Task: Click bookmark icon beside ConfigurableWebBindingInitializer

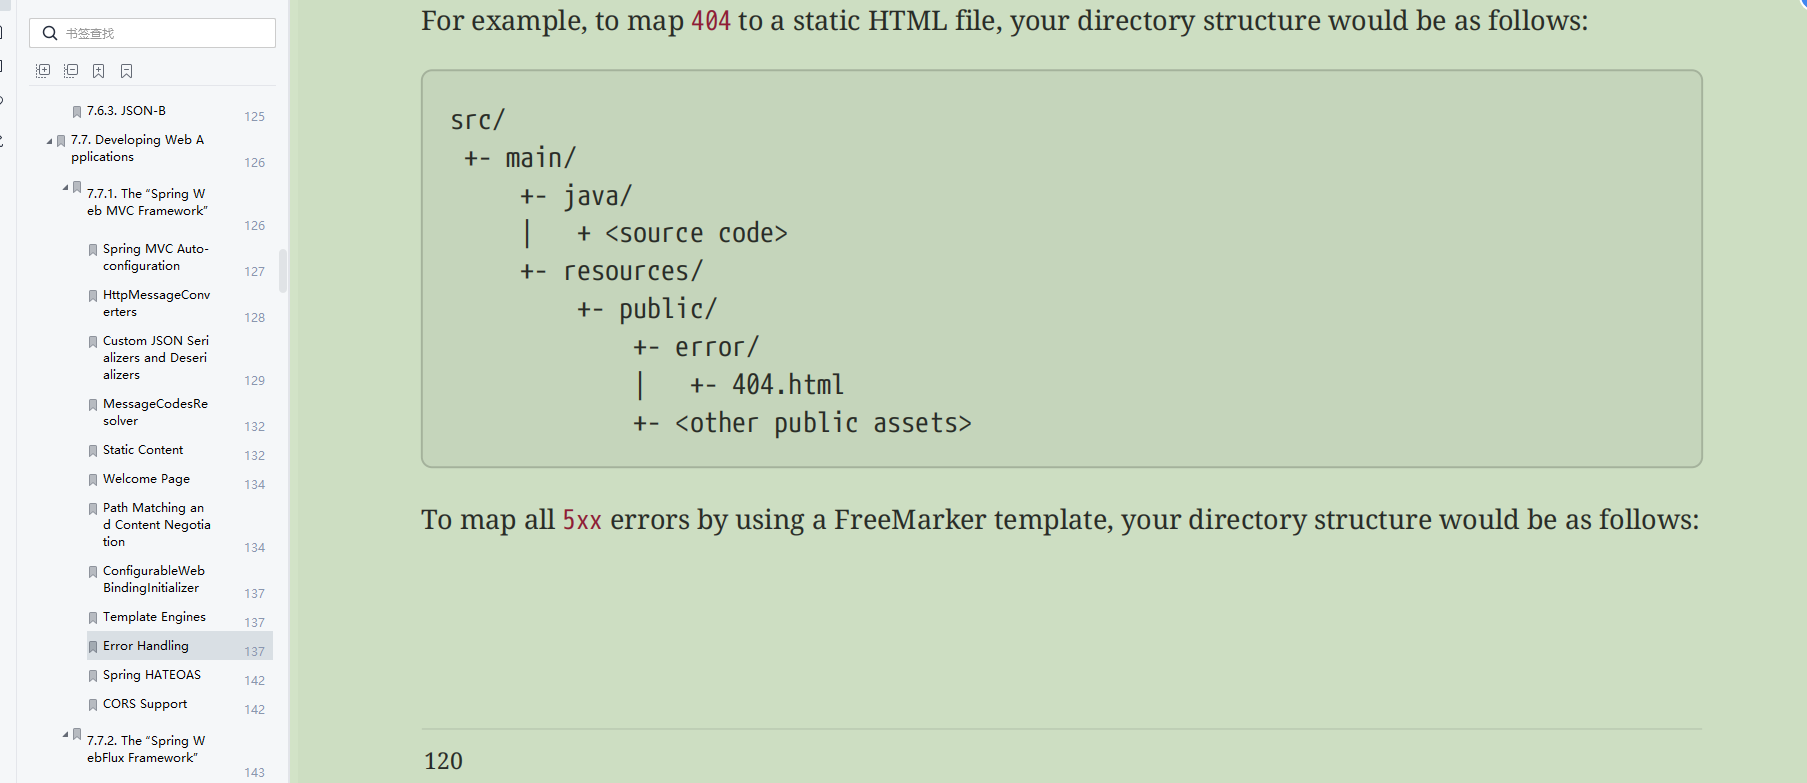Action: point(93,572)
